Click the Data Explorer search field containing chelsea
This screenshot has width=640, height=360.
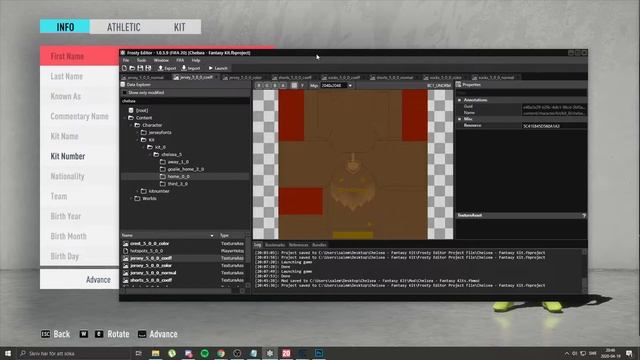185,101
